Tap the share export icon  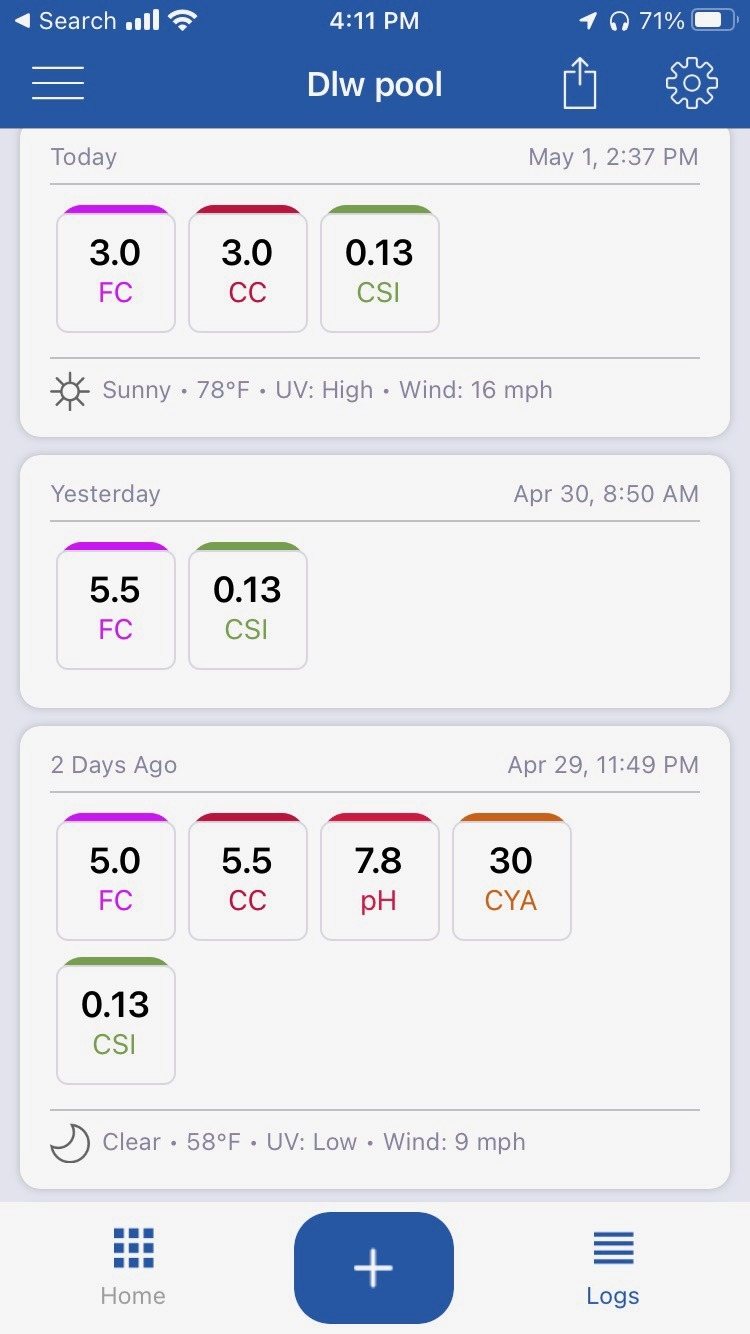pos(580,83)
